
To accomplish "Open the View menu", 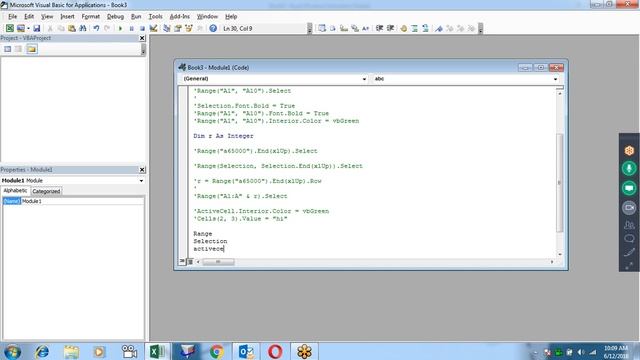I will coord(47,16).
